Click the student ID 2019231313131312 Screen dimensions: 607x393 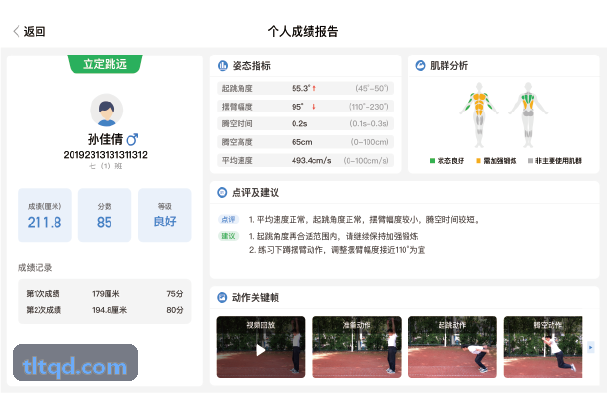(106, 155)
